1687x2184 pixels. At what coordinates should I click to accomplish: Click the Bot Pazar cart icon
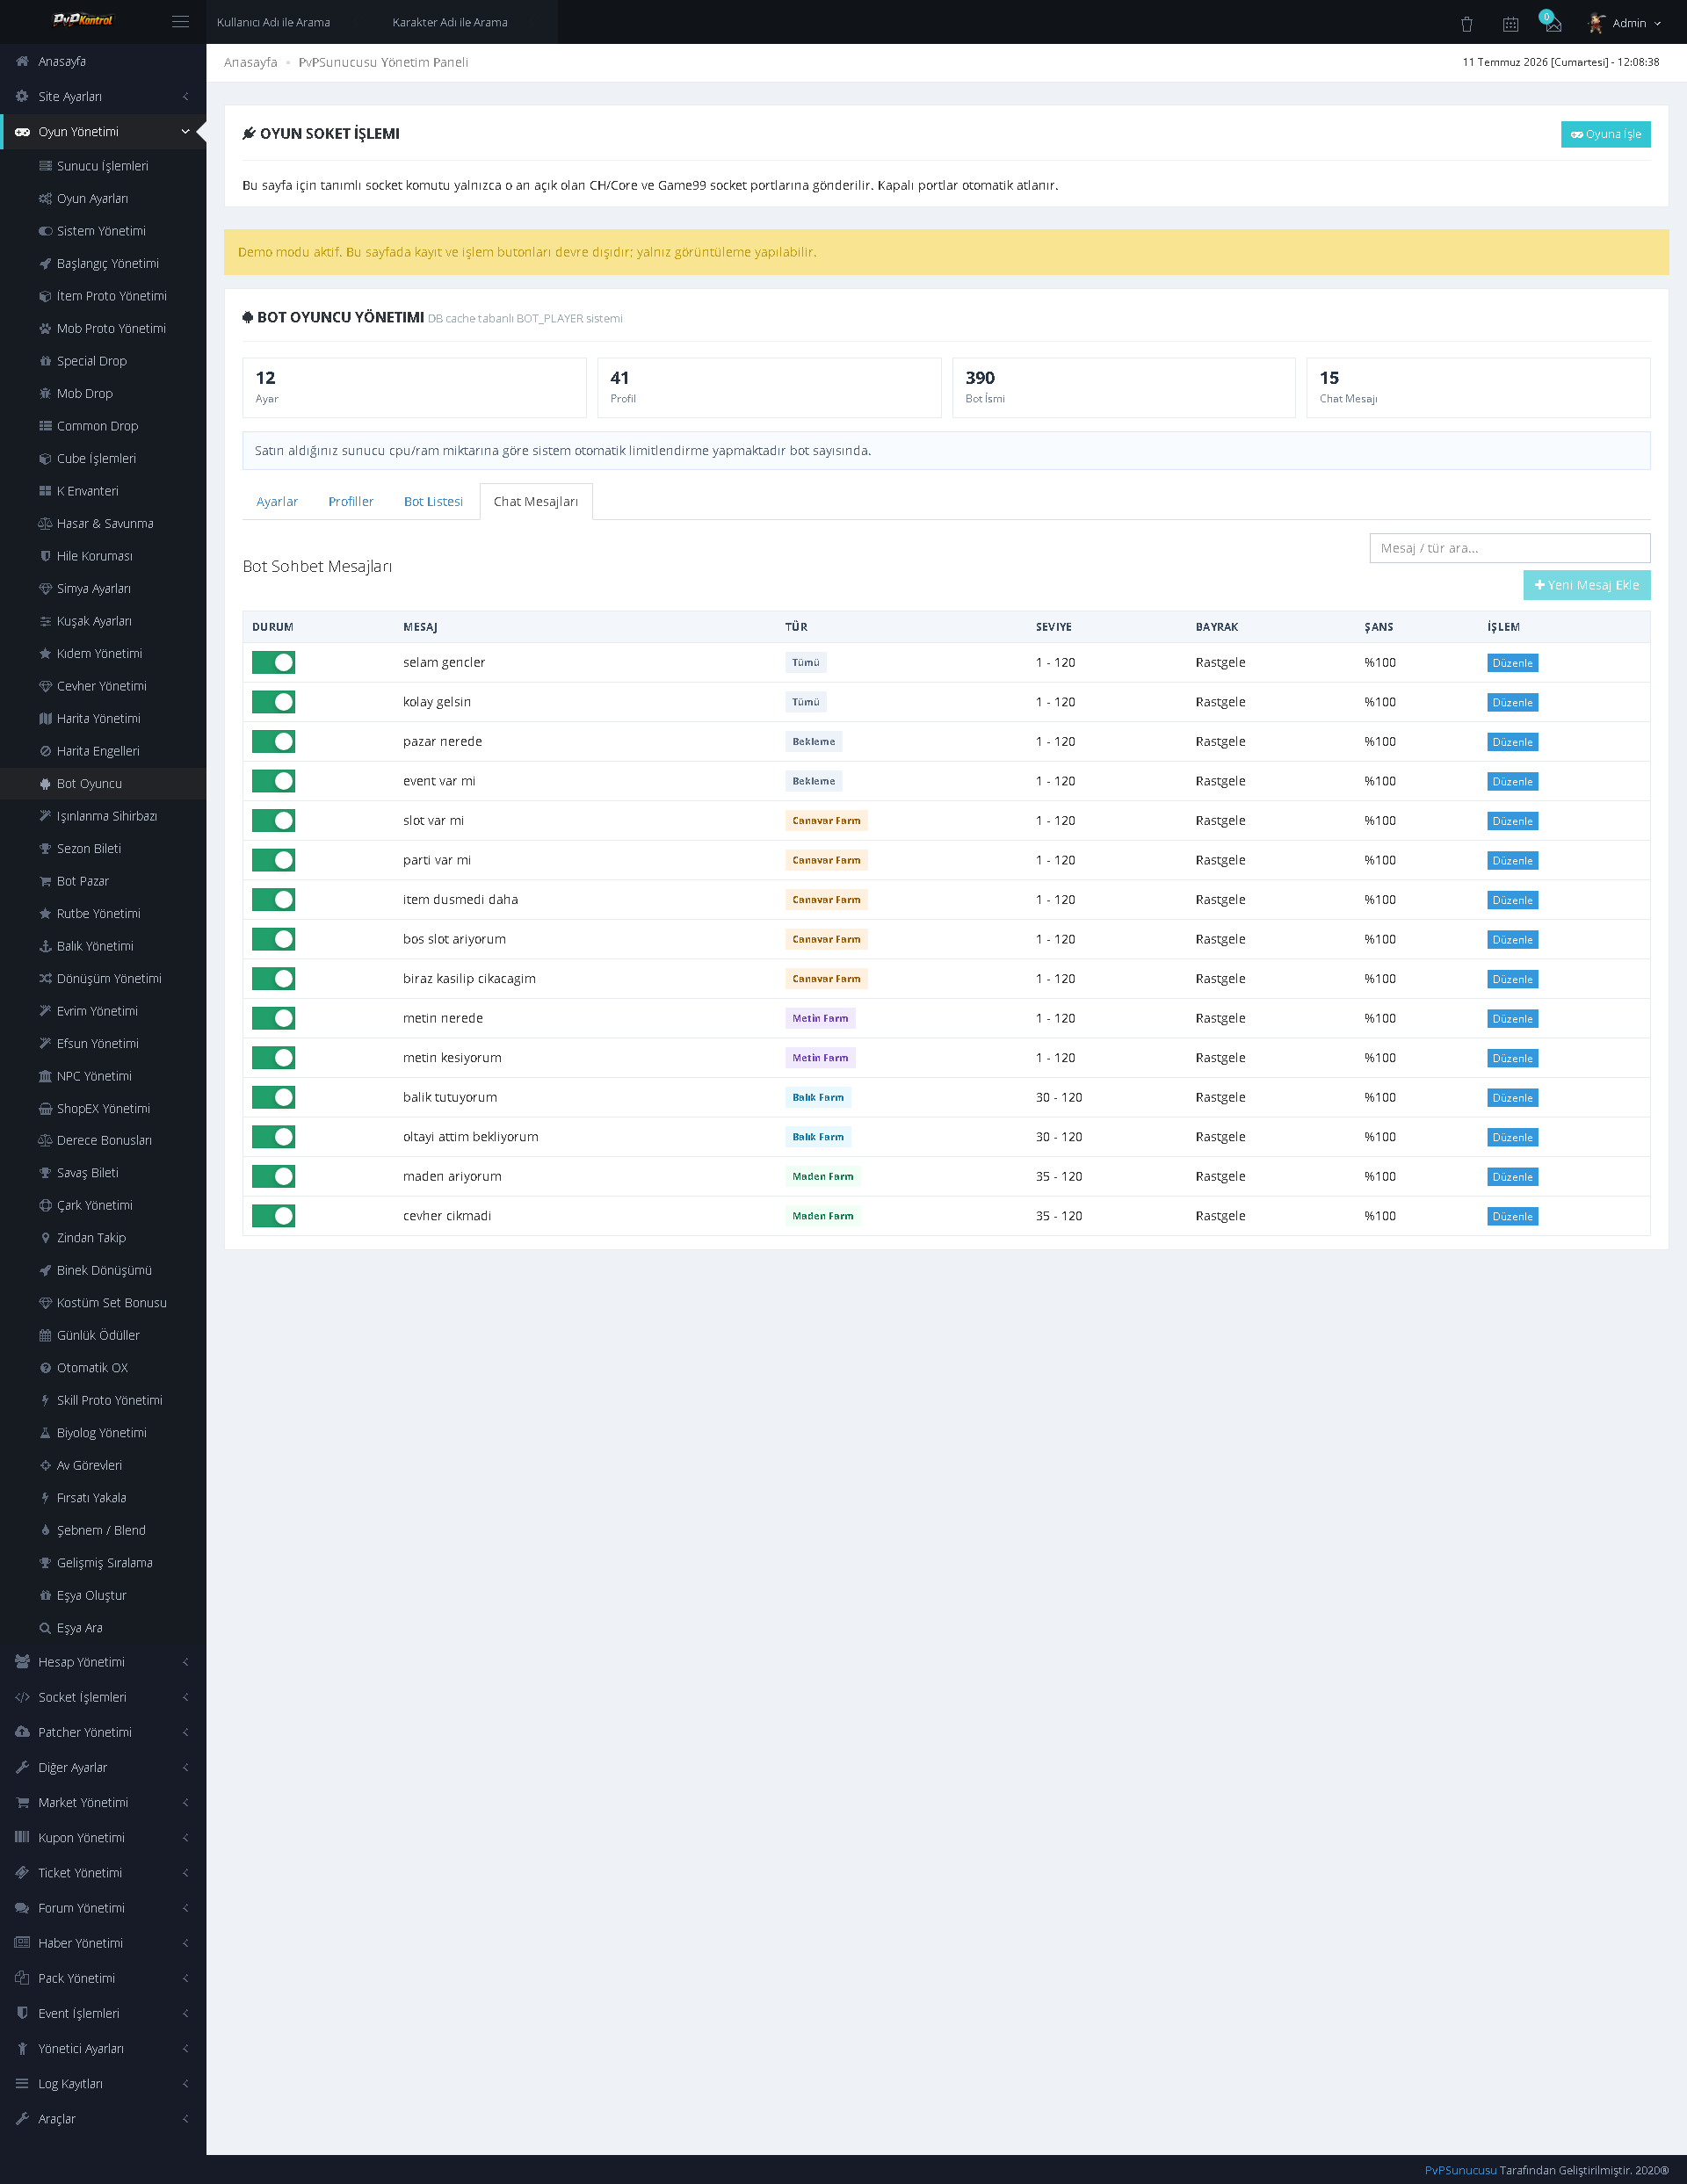pos(45,881)
